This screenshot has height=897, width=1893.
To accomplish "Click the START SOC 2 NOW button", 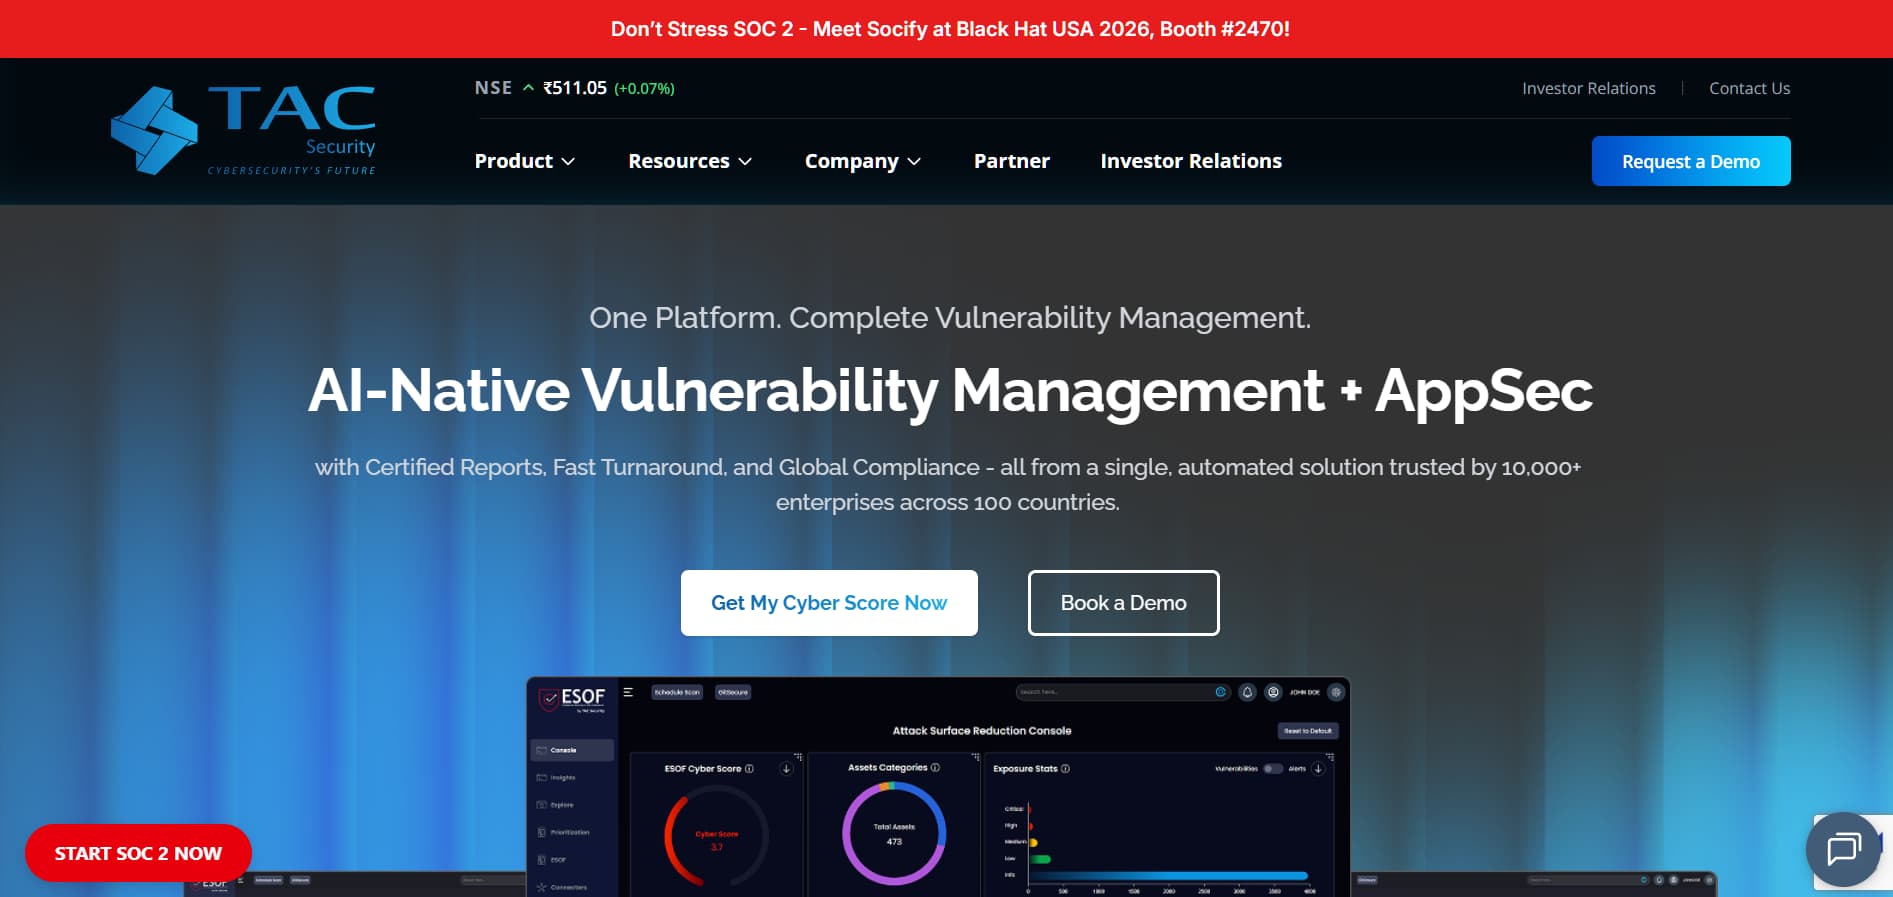I will [x=138, y=853].
